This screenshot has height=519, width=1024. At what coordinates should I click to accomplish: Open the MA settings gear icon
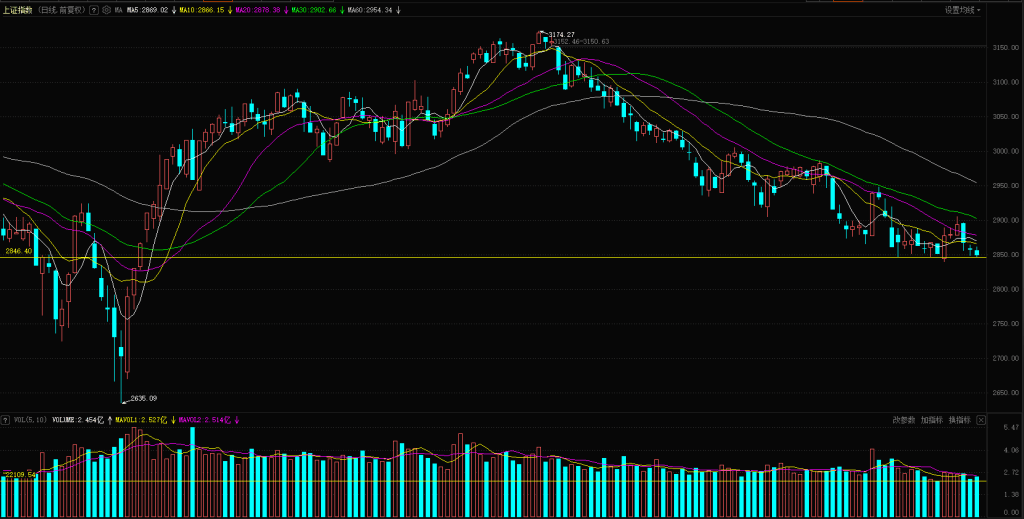106,10
